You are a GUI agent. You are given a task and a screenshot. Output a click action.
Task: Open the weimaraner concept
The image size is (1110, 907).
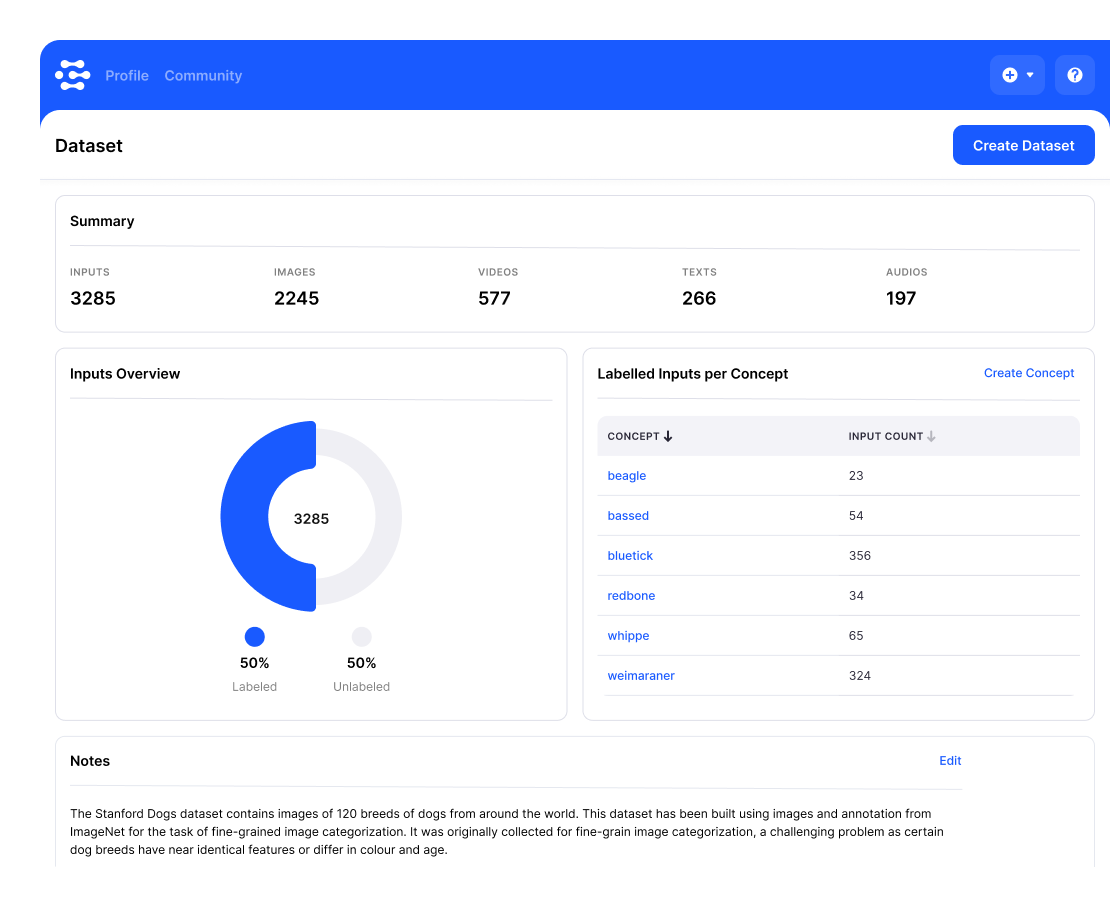click(x=641, y=676)
